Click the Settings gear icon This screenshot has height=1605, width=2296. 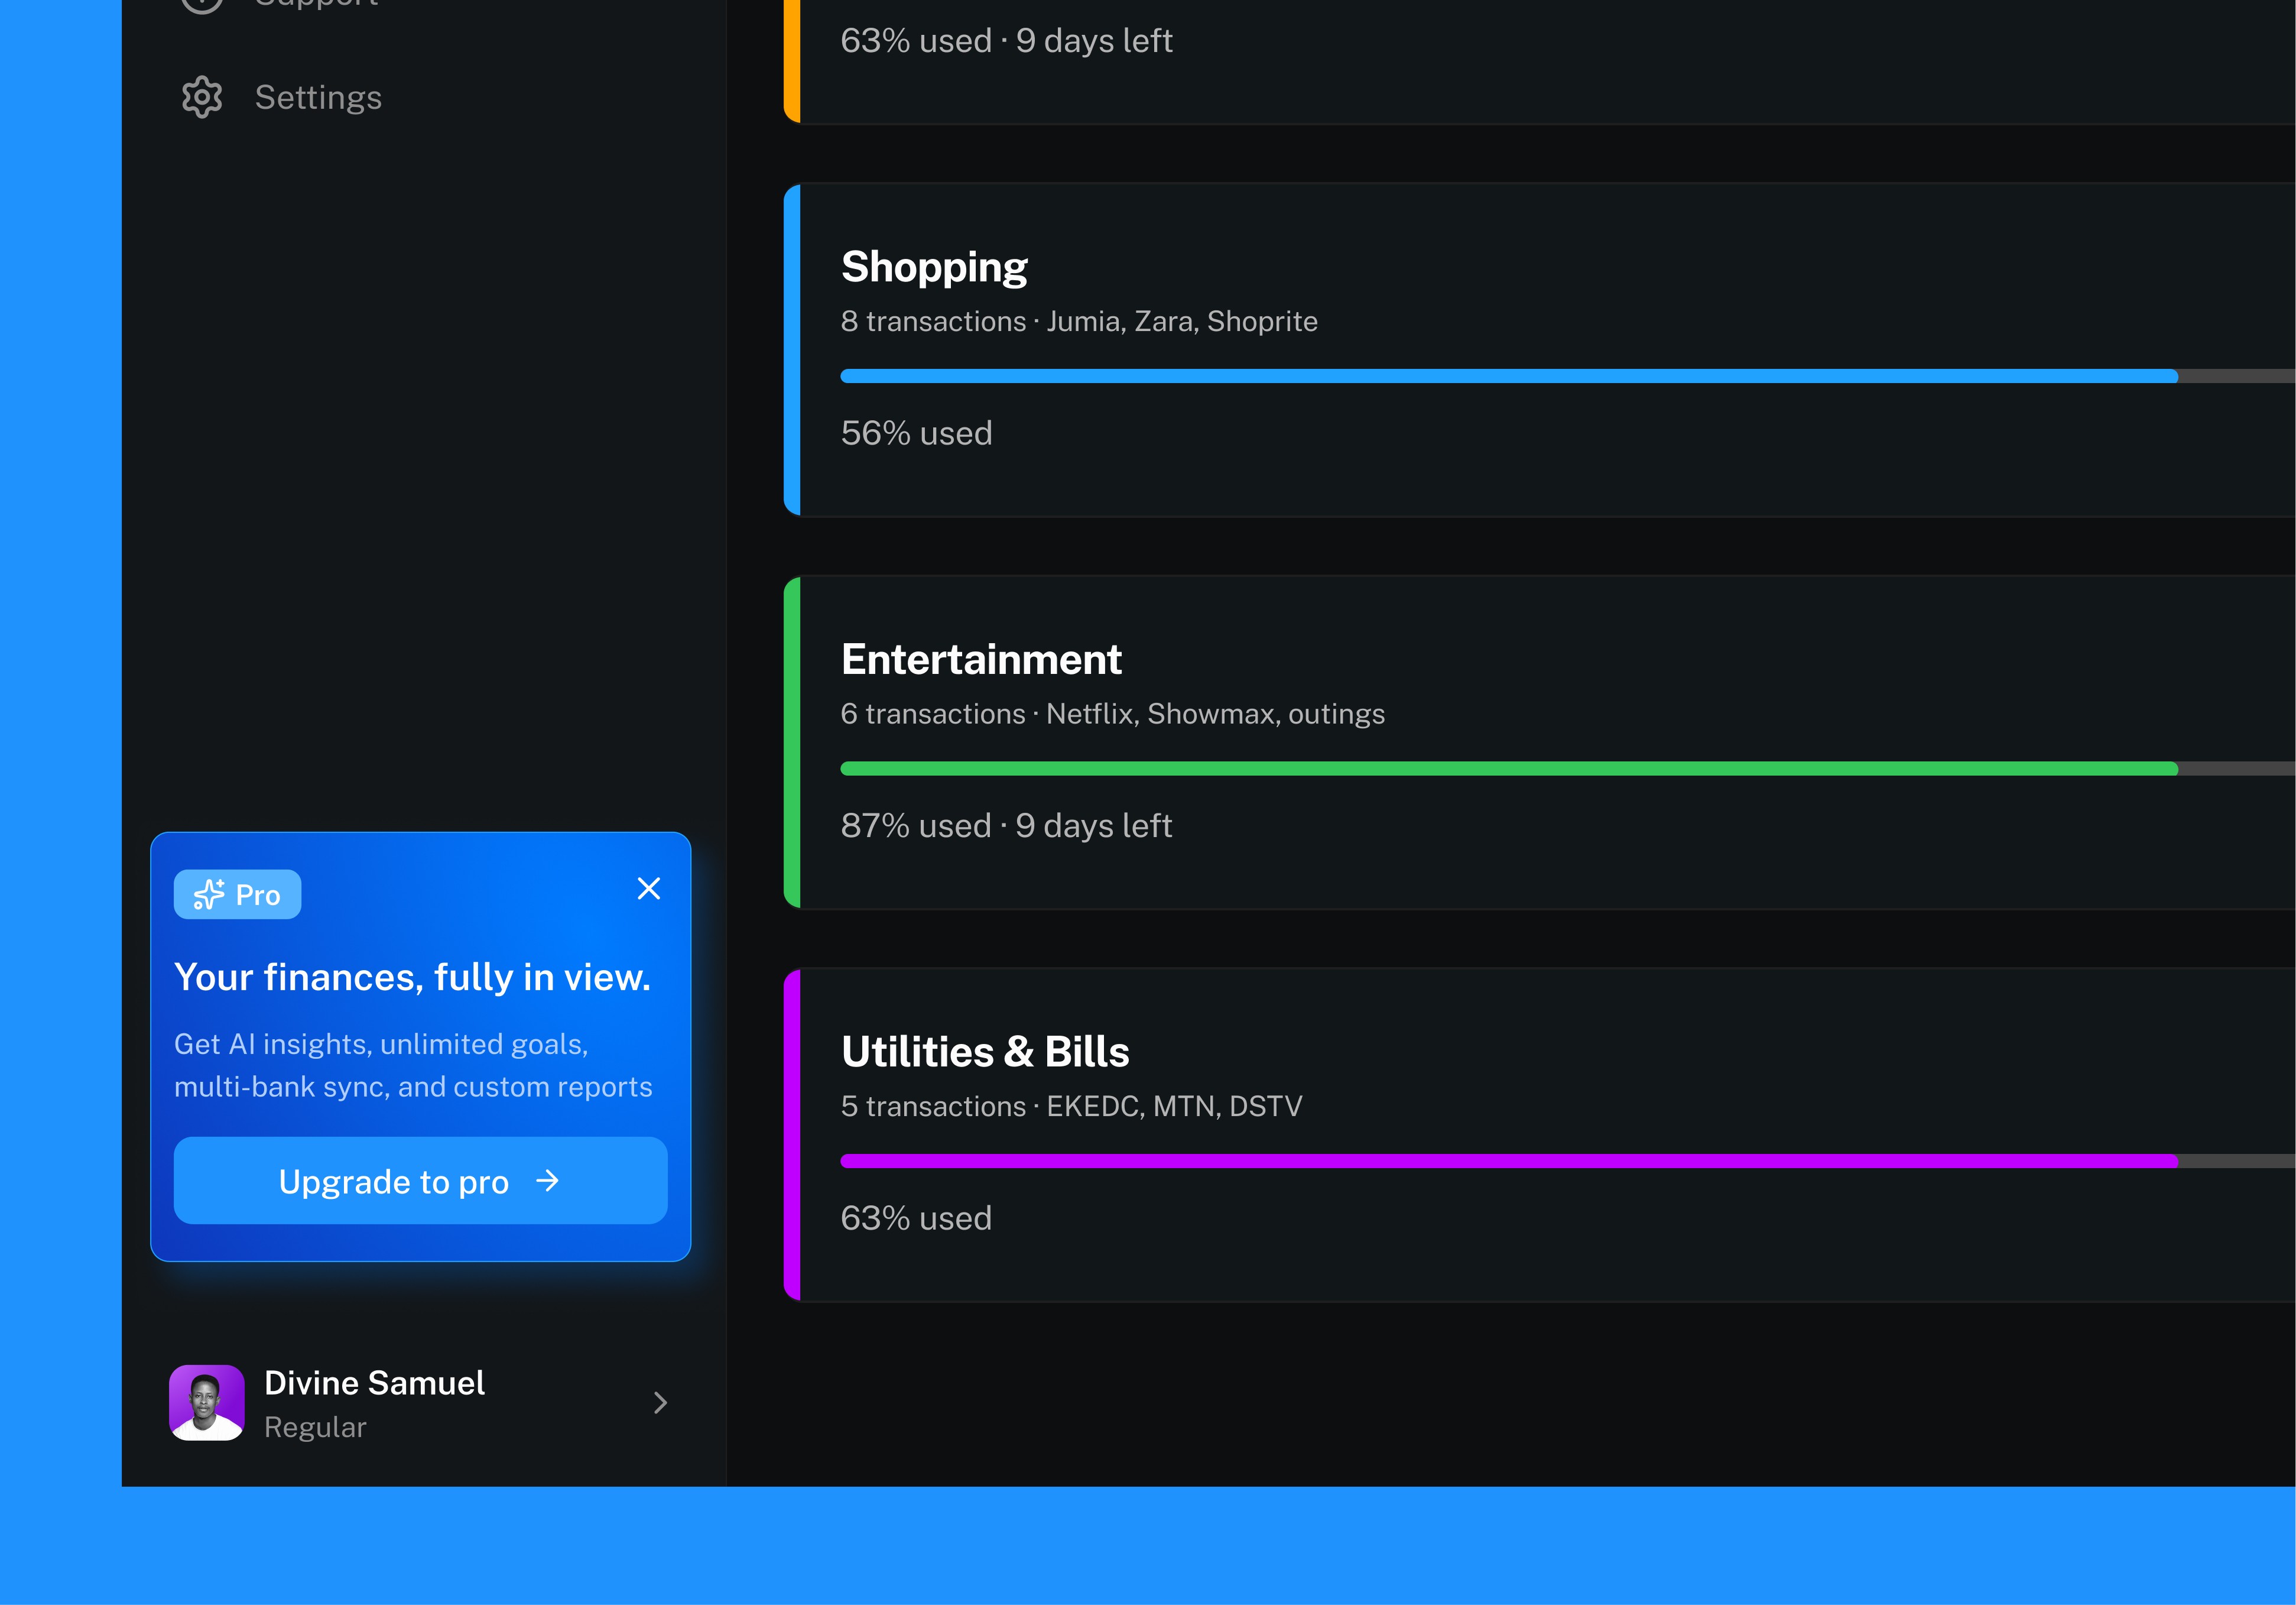pyautogui.click(x=202, y=97)
